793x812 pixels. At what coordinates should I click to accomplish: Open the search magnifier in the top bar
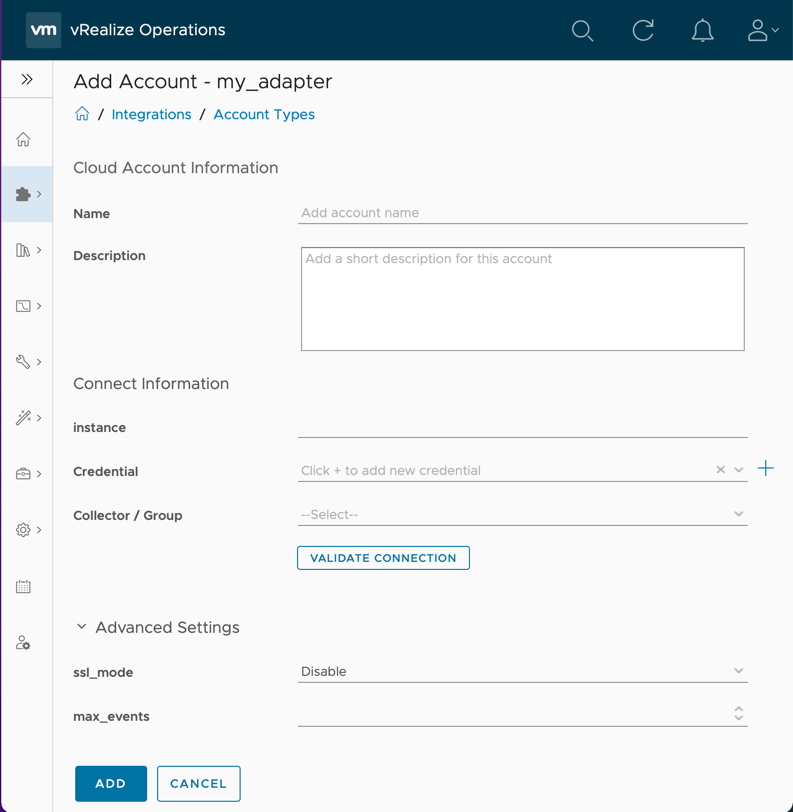pyautogui.click(x=583, y=30)
